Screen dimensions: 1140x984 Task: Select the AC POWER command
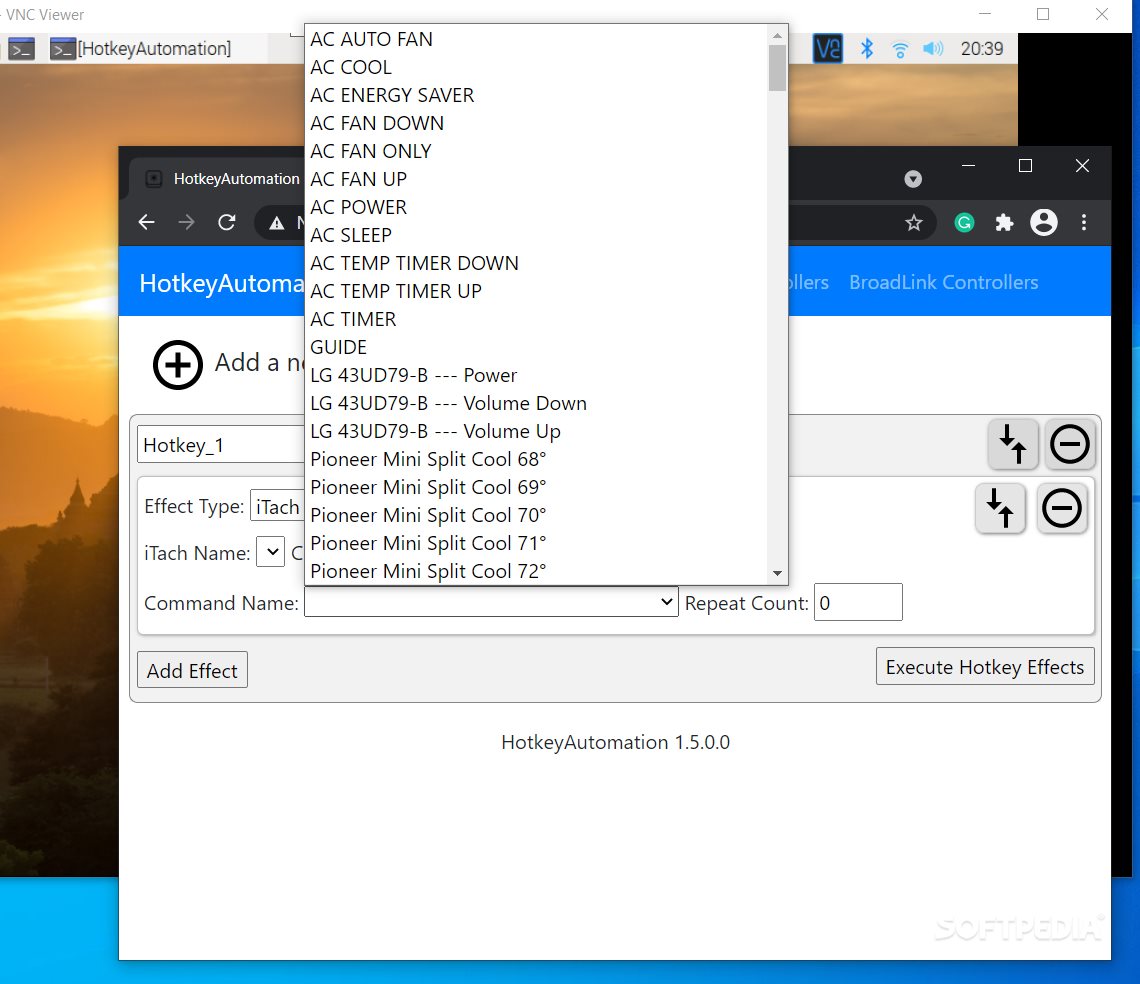click(x=536, y=207)
